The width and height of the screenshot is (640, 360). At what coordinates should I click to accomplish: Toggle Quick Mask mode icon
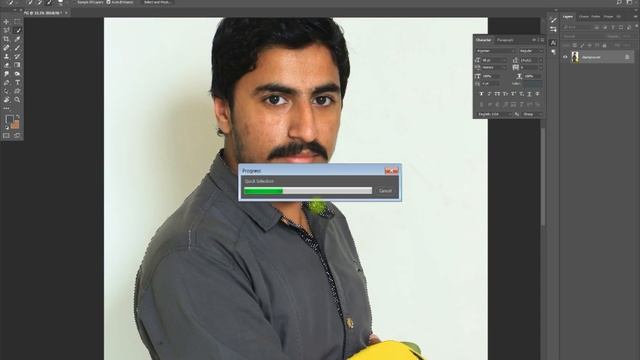6,136
